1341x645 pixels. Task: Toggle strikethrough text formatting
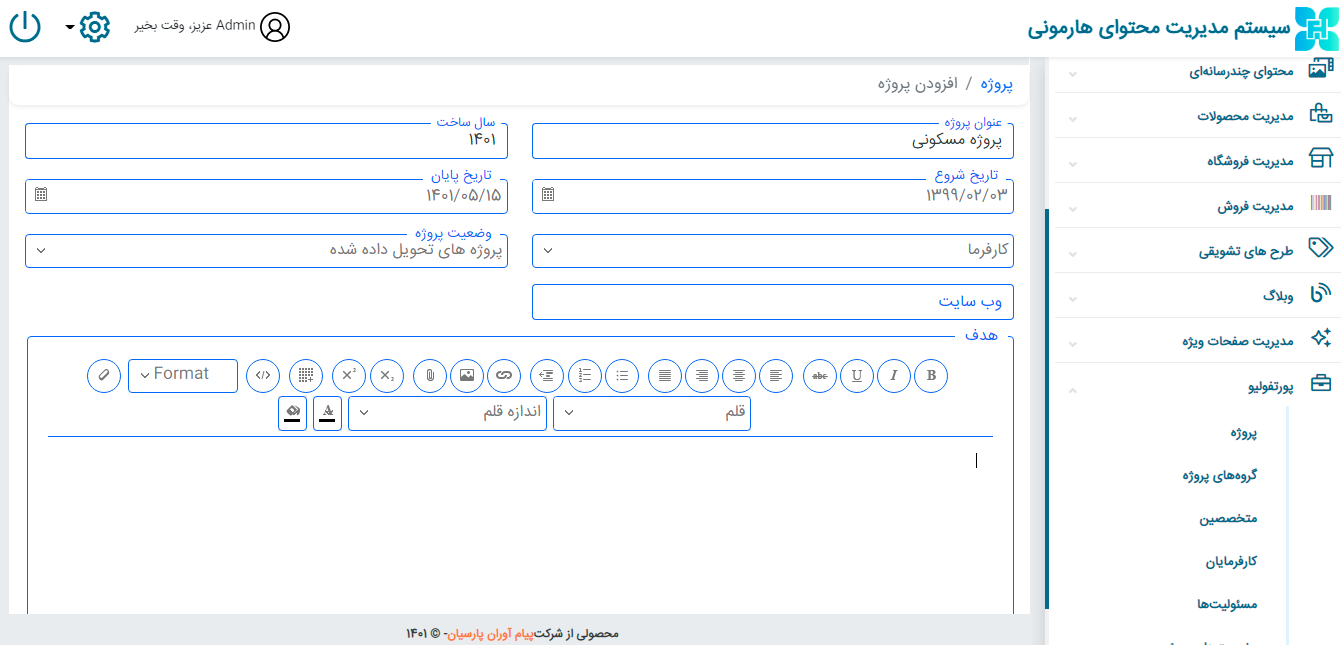[820, 375]
